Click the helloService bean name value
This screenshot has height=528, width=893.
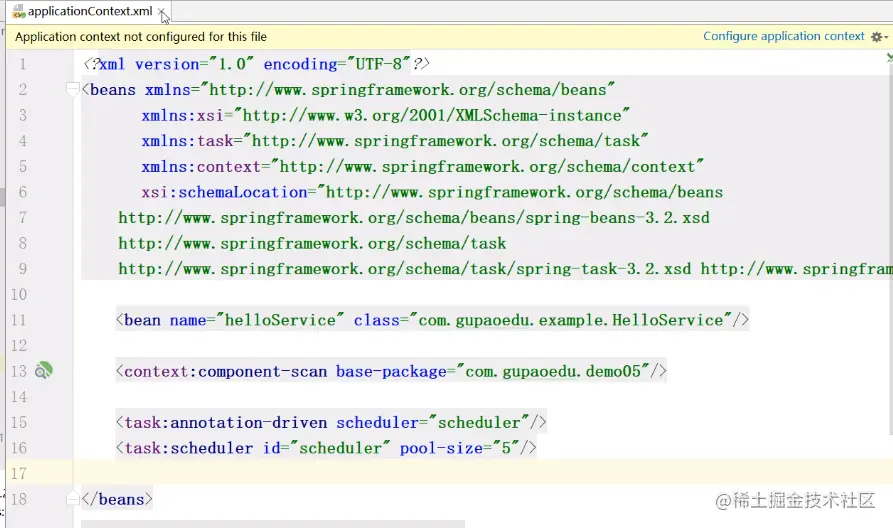coord(280,320)
